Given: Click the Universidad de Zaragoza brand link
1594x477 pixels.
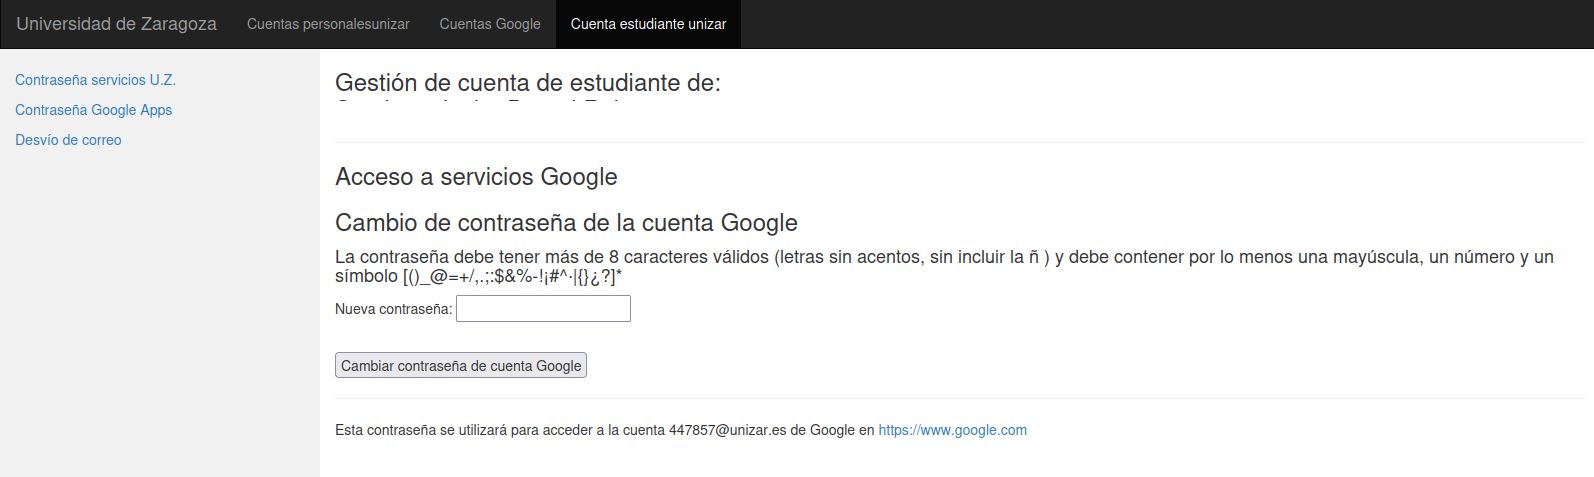Looking at the screenshot, I should 116,24.
